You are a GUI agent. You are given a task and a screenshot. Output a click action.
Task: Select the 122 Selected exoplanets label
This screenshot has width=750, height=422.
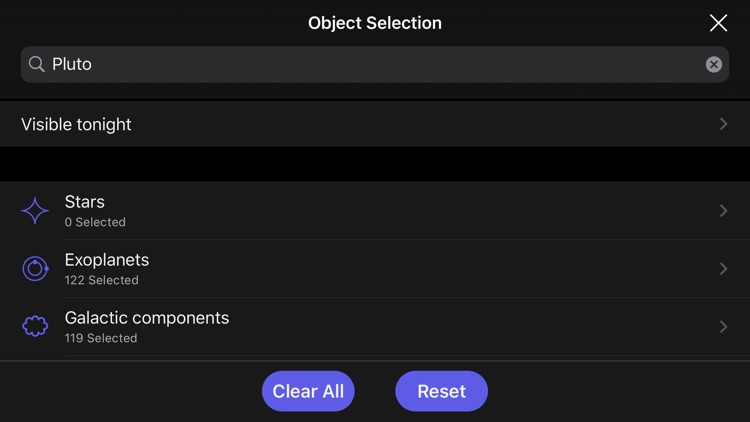(x=101, y=280)
